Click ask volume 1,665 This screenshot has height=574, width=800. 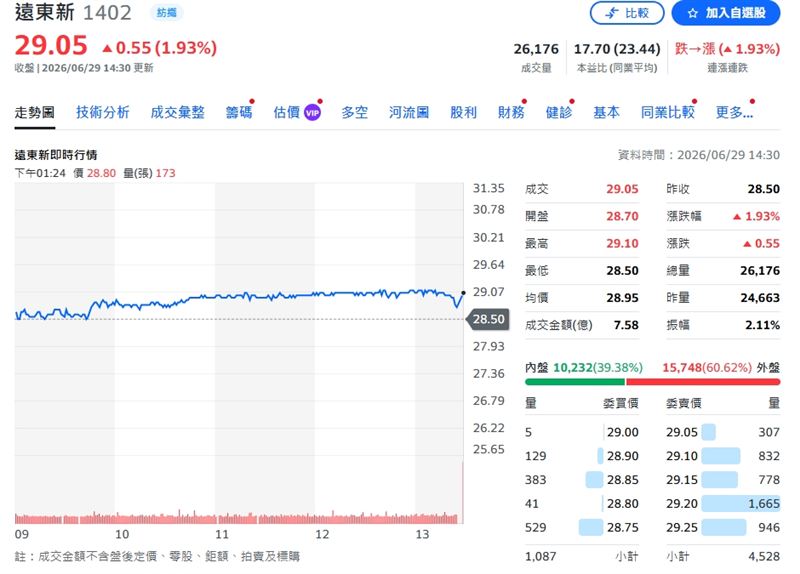click(764, 504)
